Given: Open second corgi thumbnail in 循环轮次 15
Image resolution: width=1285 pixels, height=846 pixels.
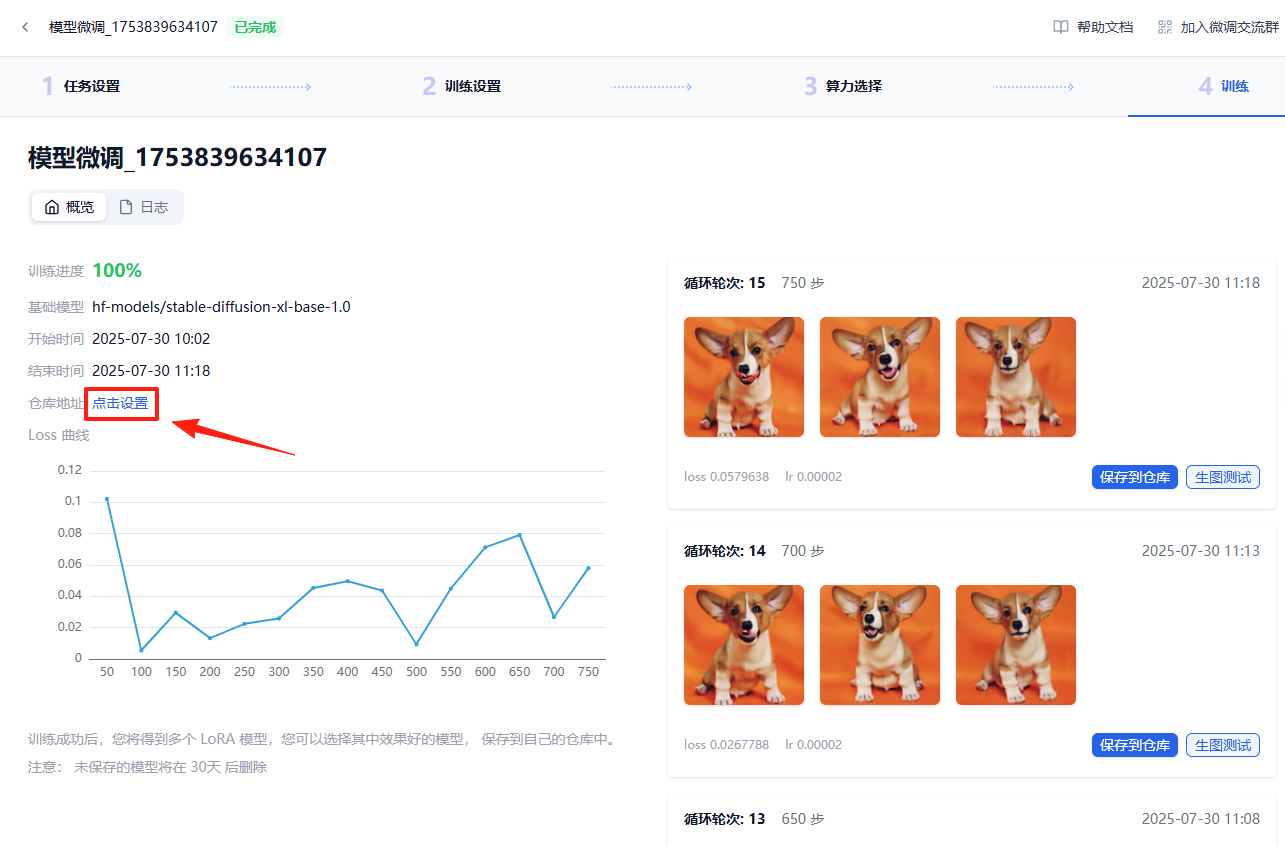Looking at the screenshot, I should pyautogui.click(x=880, y=377).
